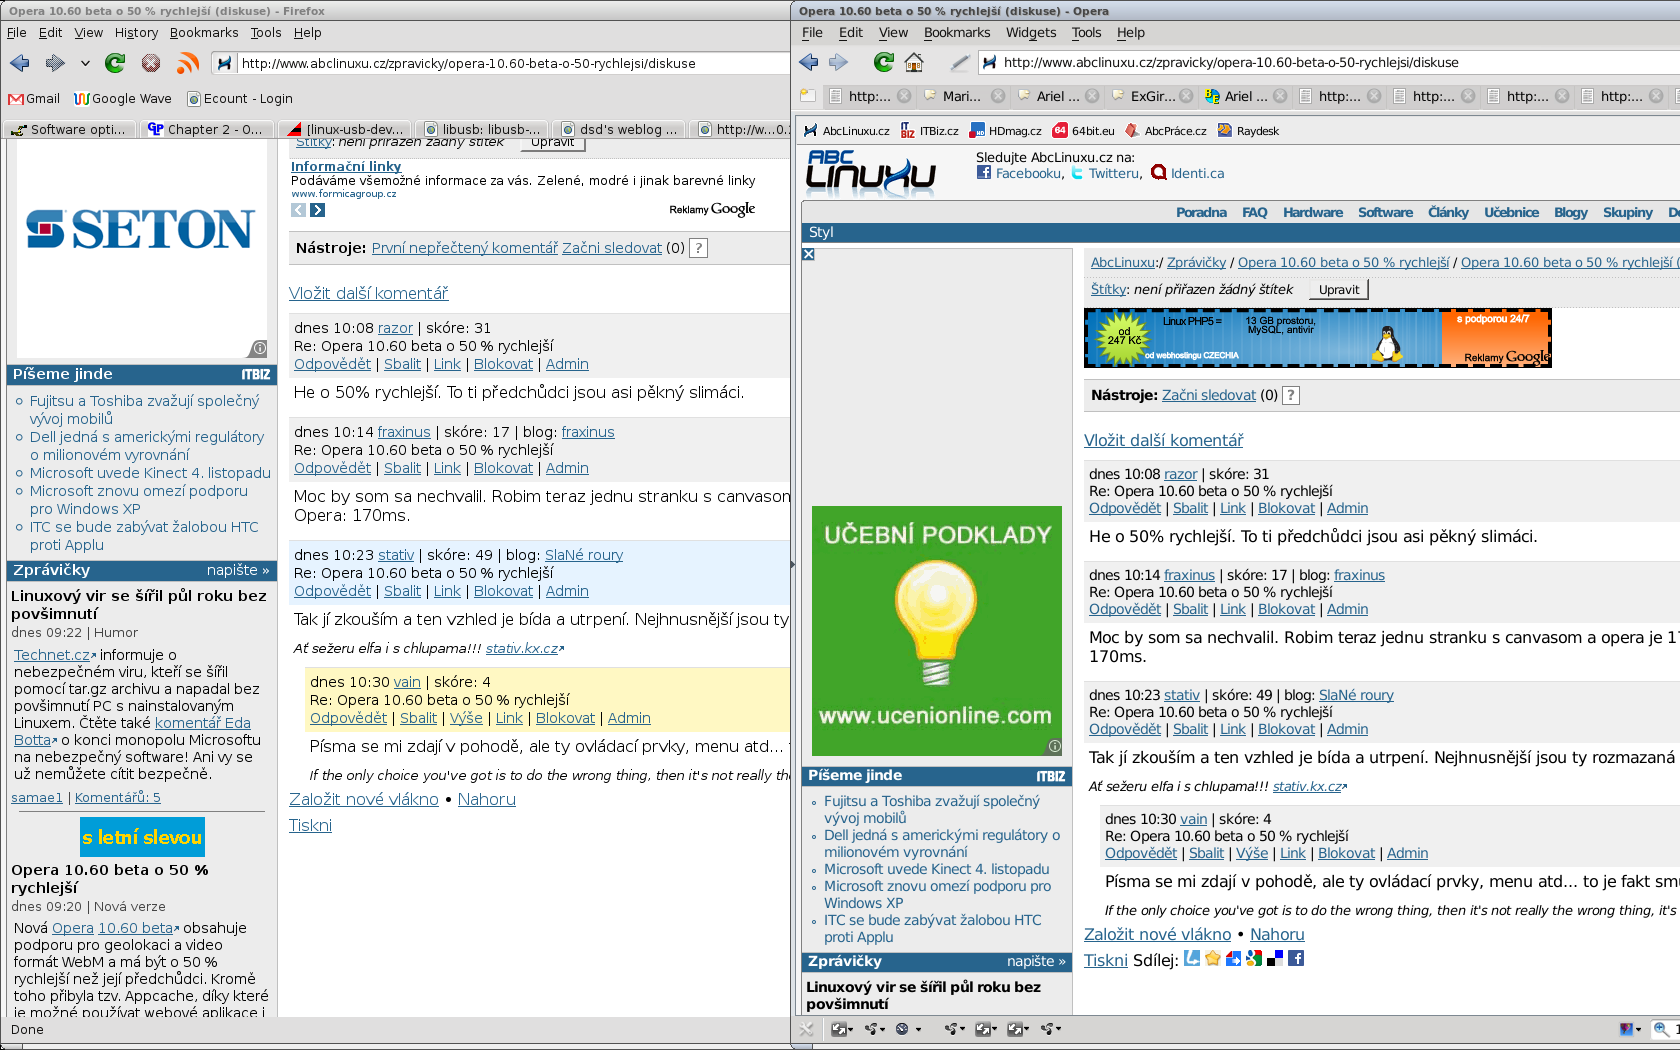The image size is (1680, 1050).
Task: Open Opera Widgets menu
Action: pyautogui.click(x=1031, y=32)
